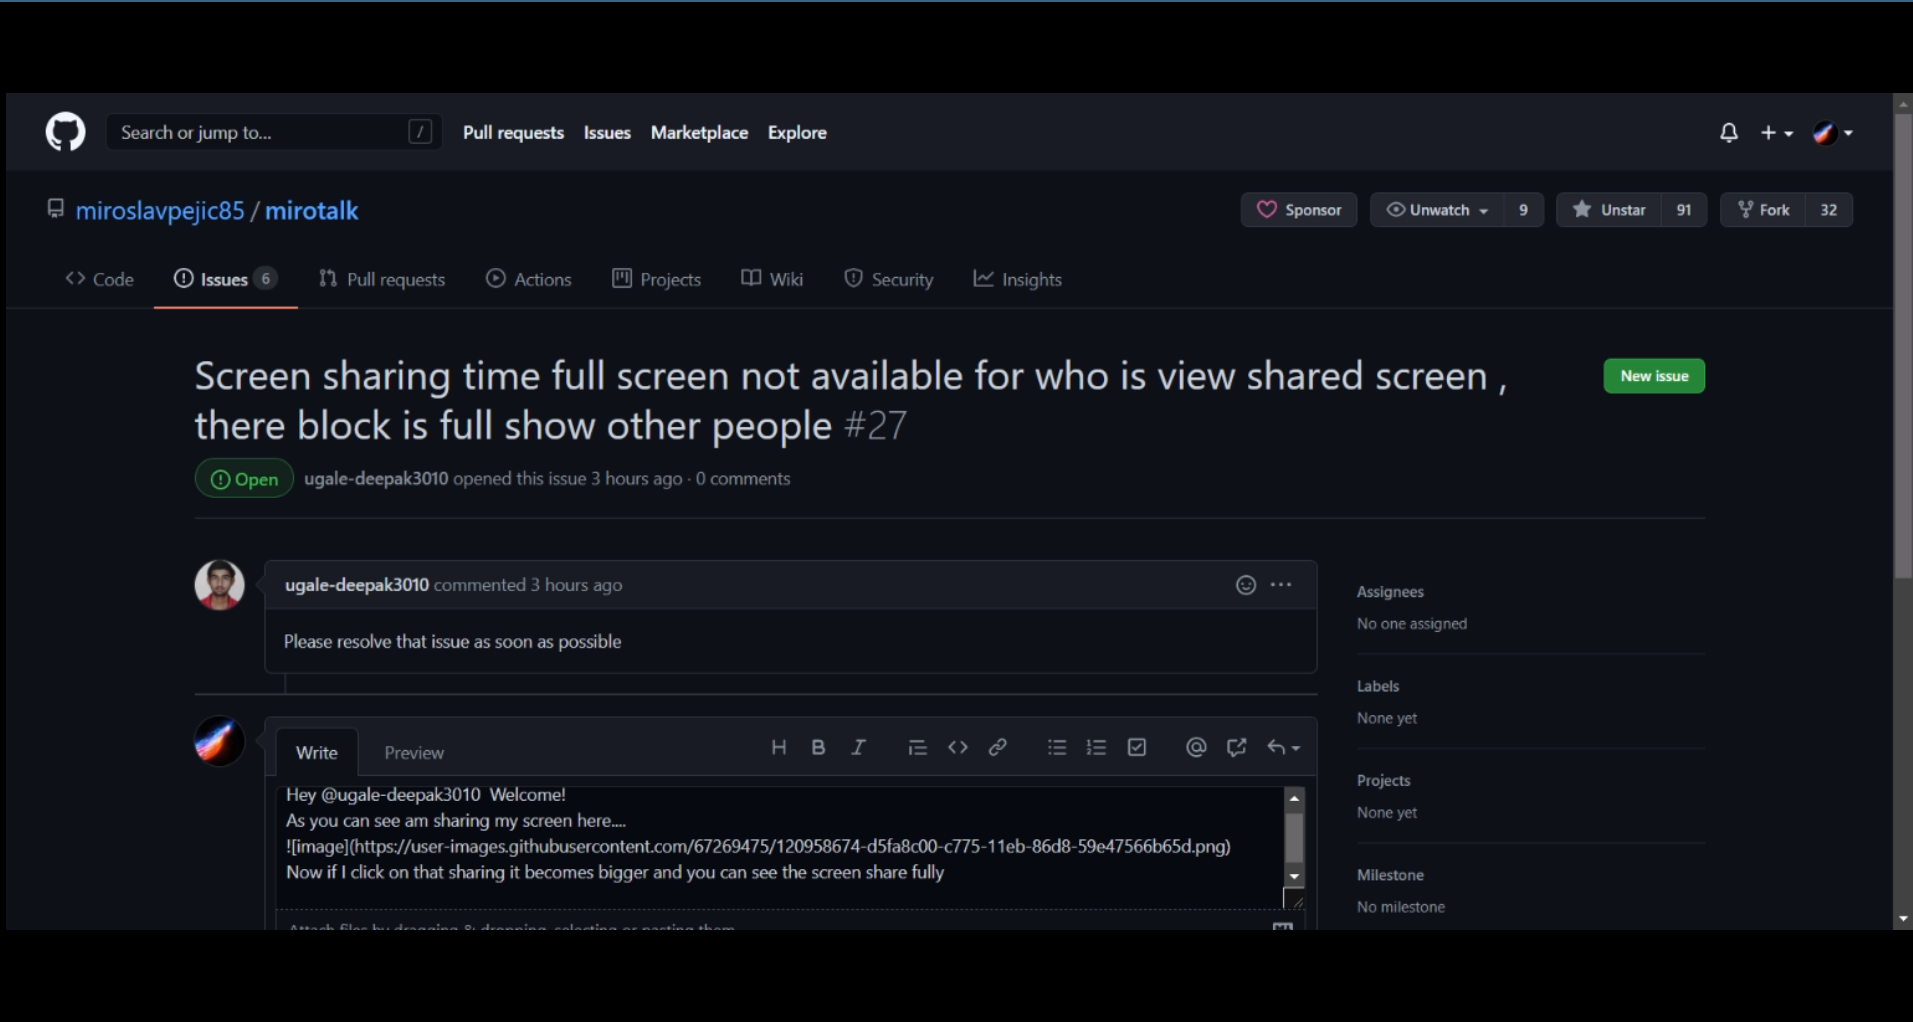Open the Pull requests repository tab
Image resolution: width=1913 pixels, height=1022 pixels.
tap(394, 279)
